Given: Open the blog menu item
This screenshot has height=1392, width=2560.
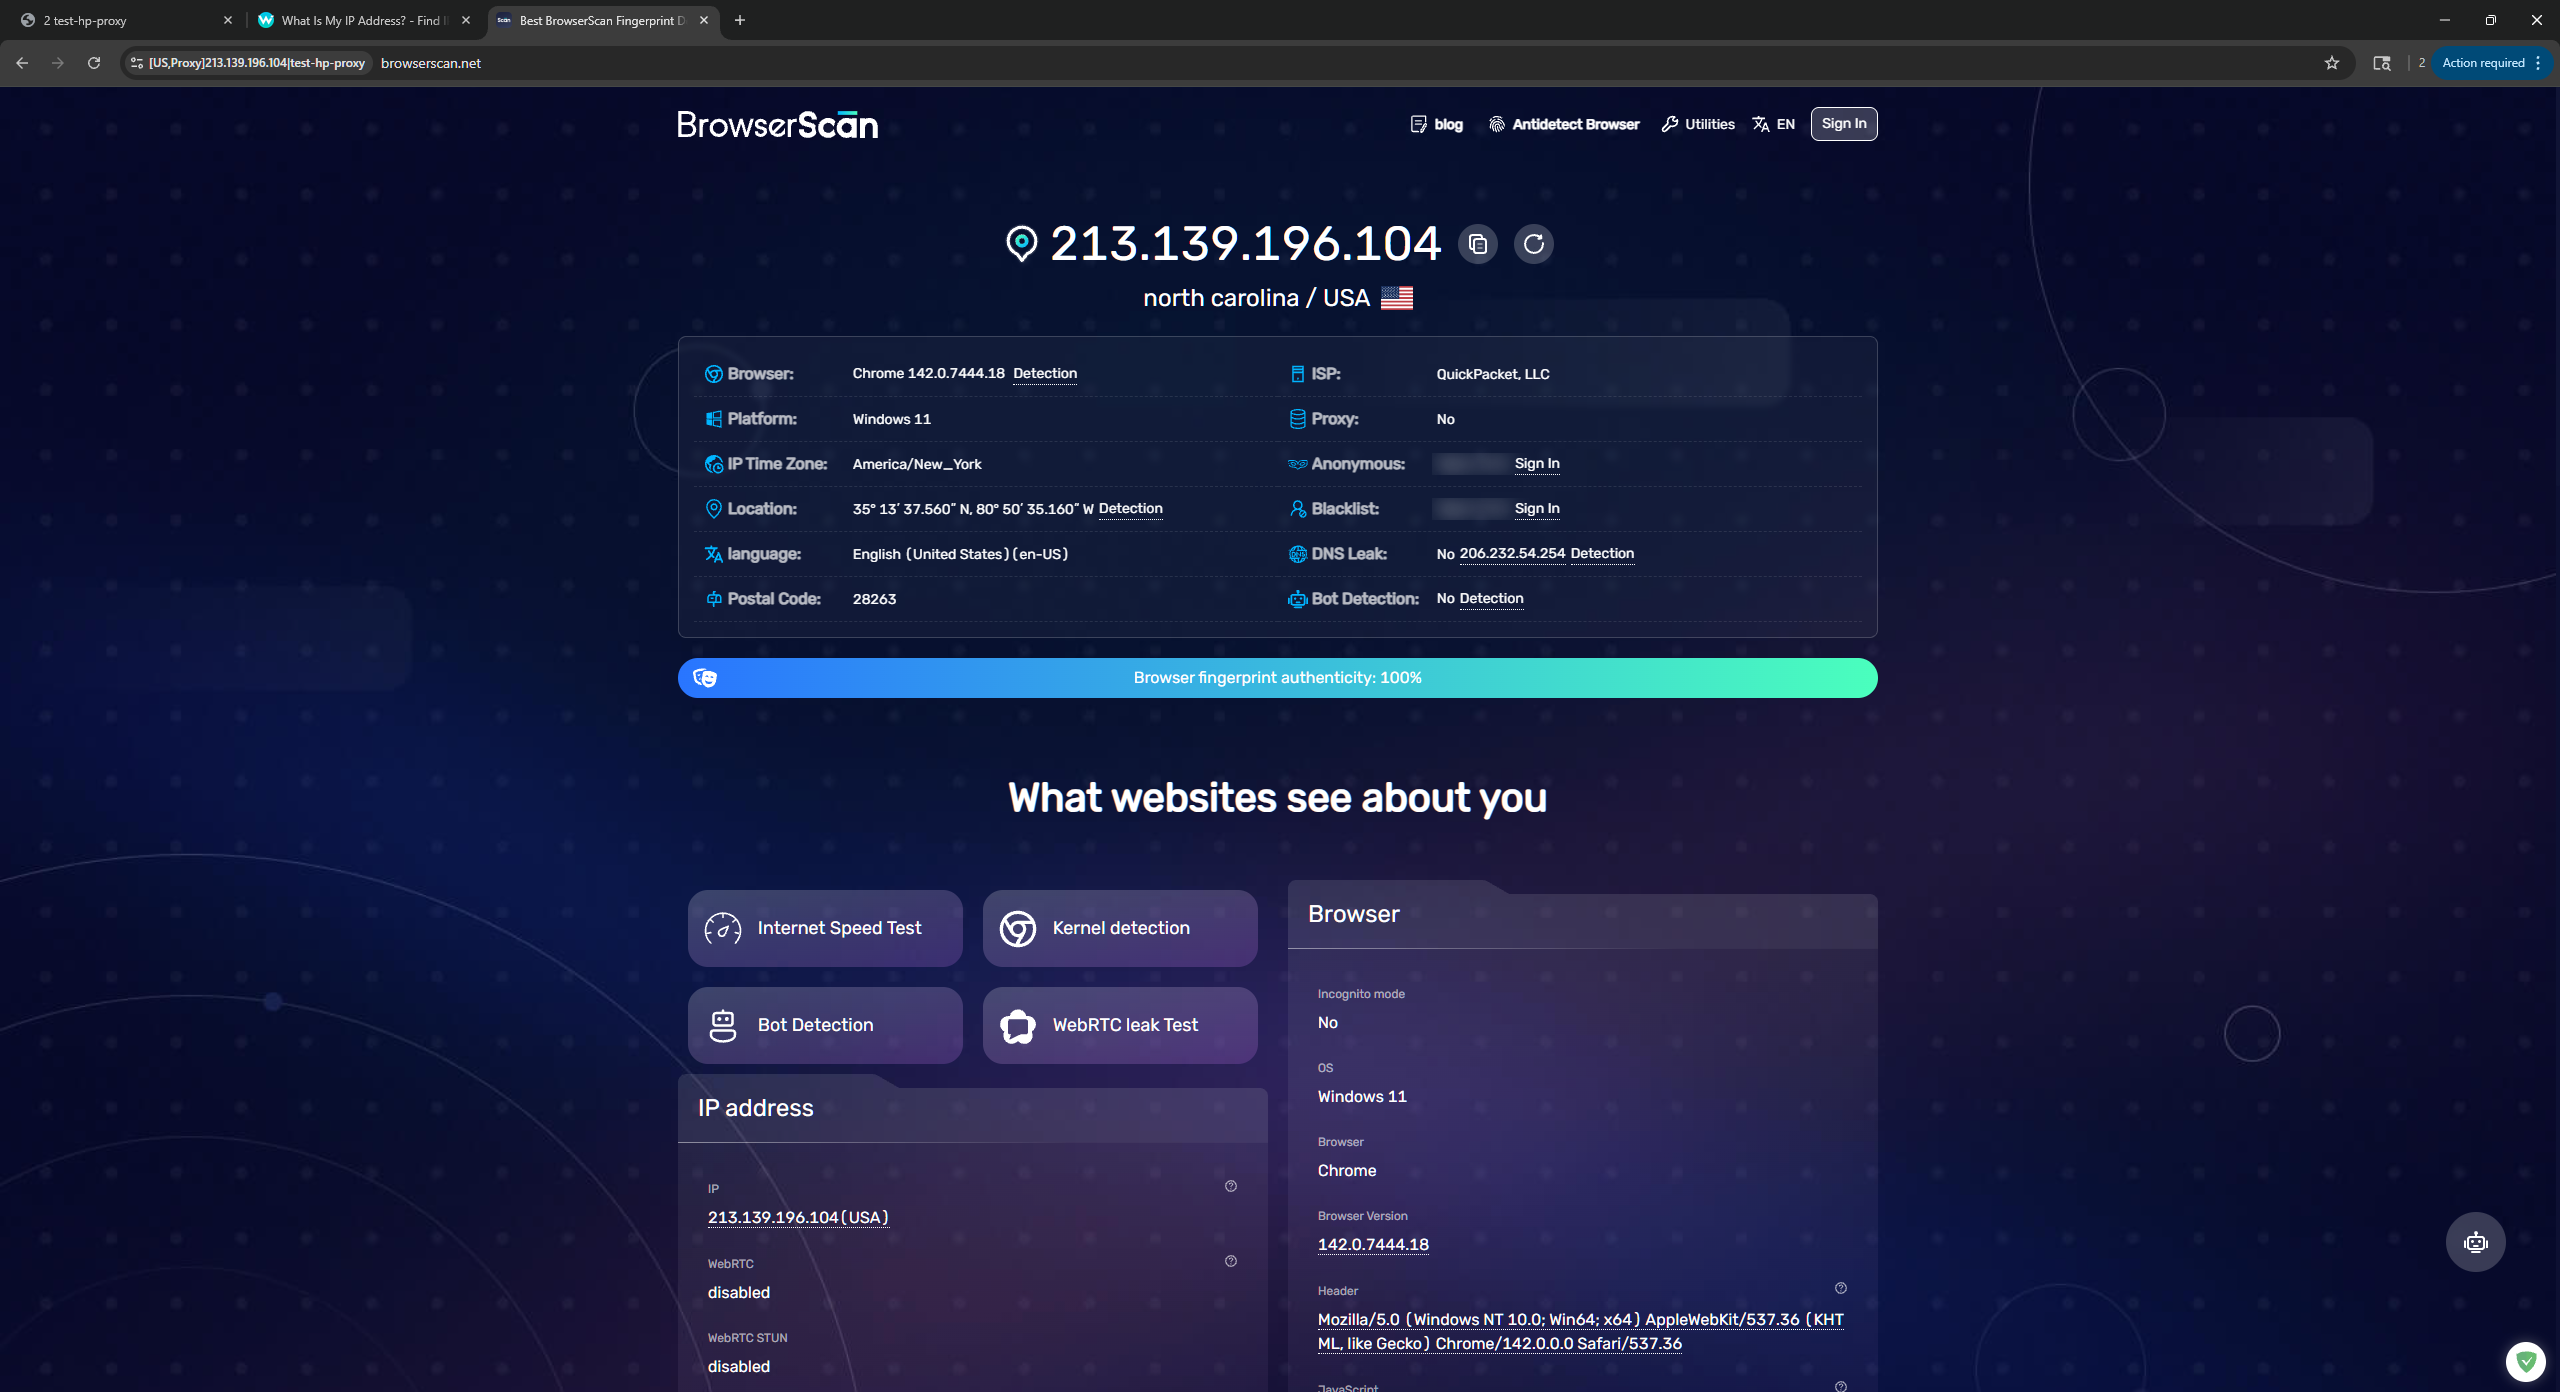Looking at the screenshot, I should 1437,124.
